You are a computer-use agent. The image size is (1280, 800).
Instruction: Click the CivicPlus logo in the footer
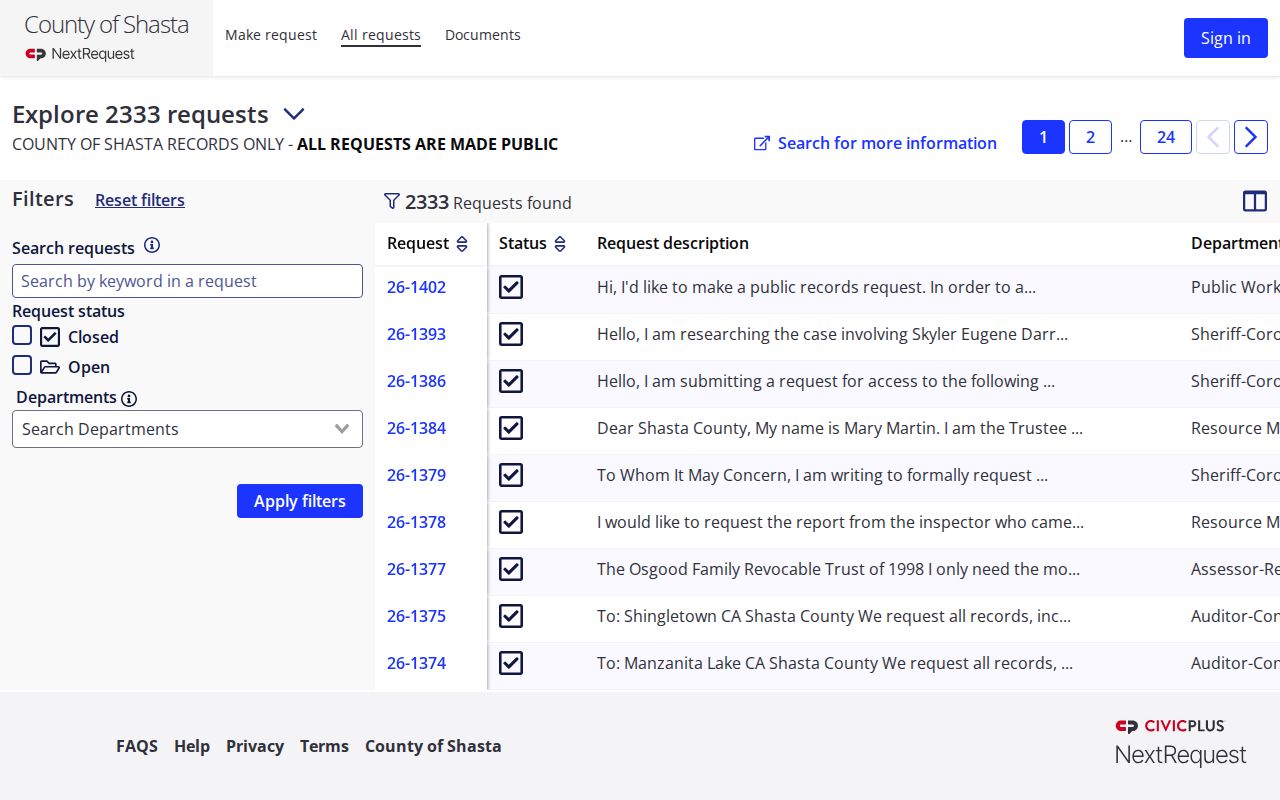coord(1170,726)
